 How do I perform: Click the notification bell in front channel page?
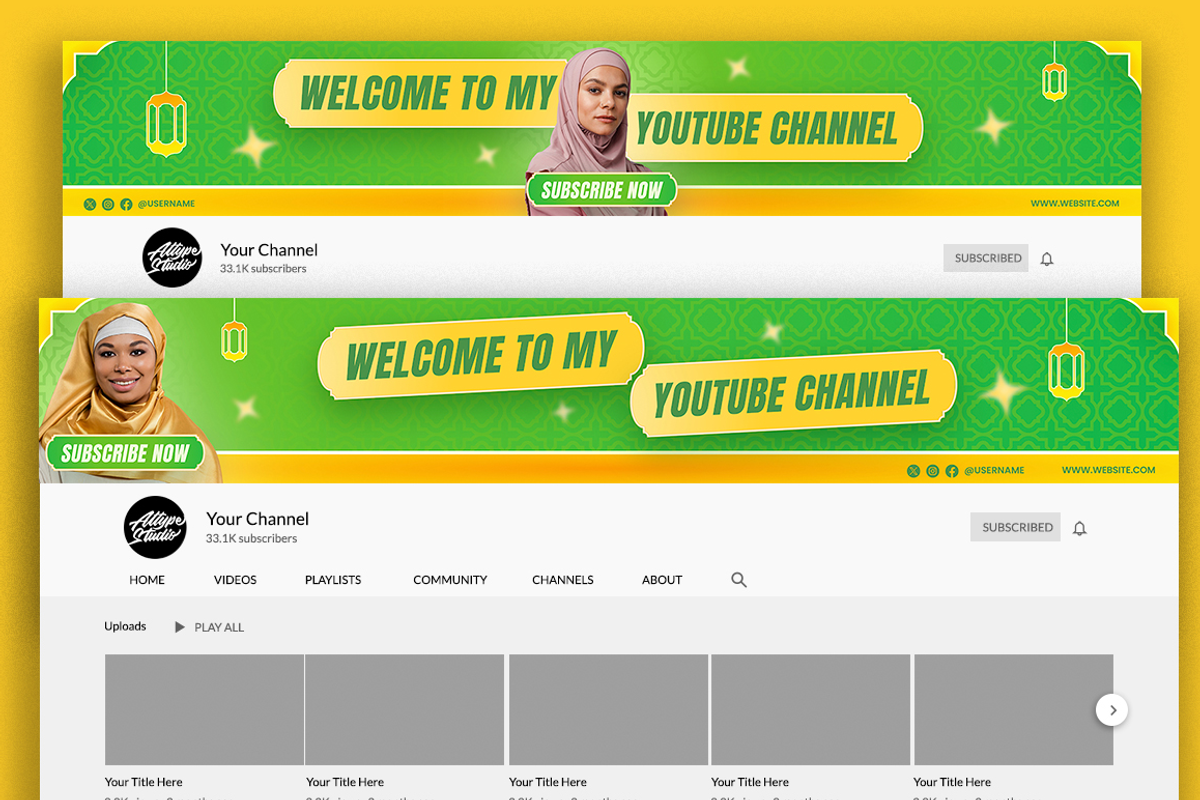coord(1080,528)
